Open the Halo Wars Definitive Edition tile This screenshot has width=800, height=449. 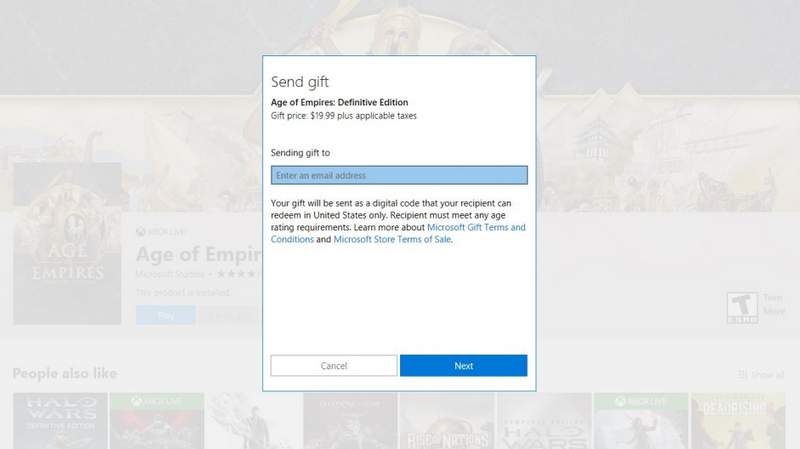(60, 421)
